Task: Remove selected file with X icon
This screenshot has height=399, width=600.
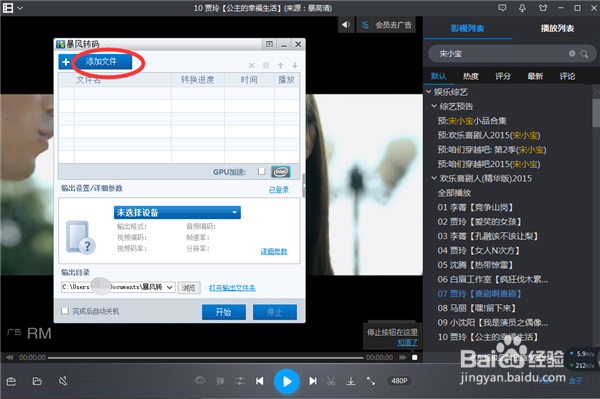Action: [251, 65]
